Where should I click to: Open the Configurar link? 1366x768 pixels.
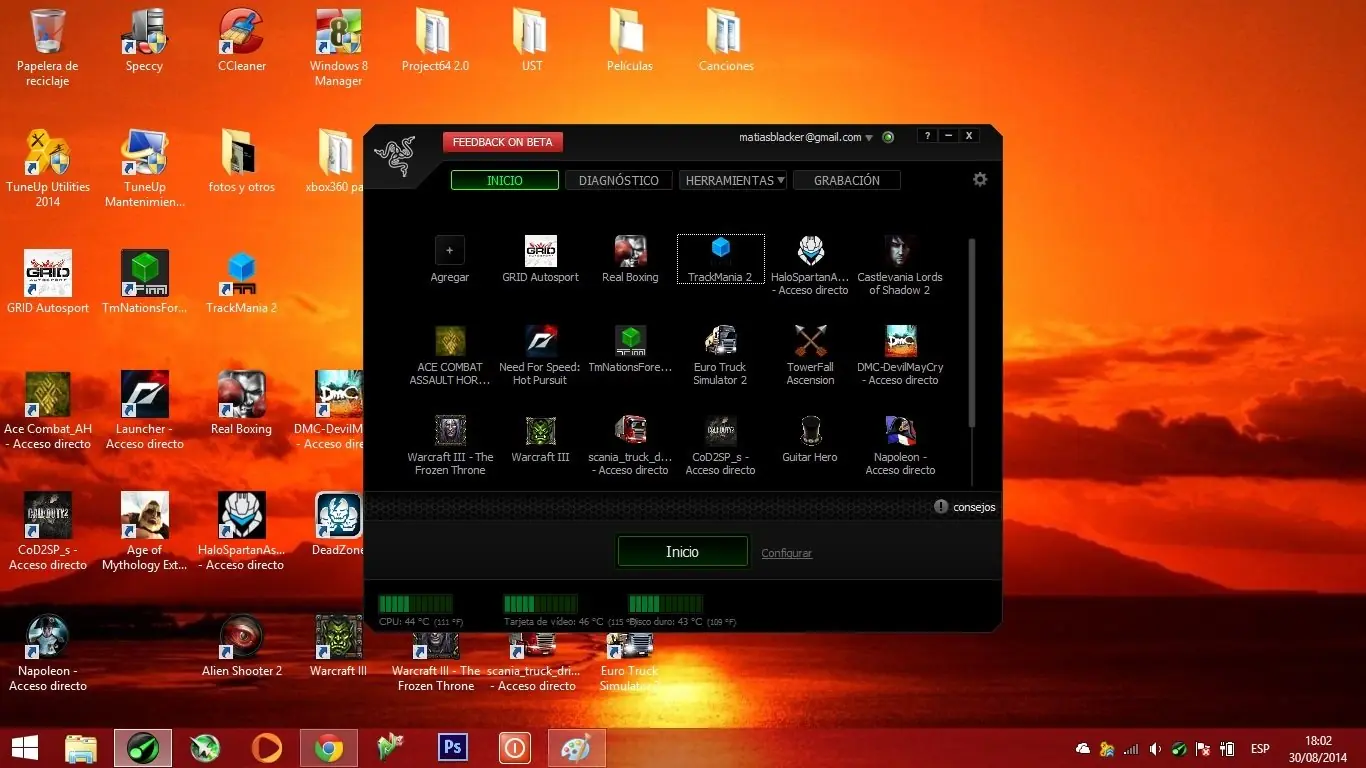[787, 553]
